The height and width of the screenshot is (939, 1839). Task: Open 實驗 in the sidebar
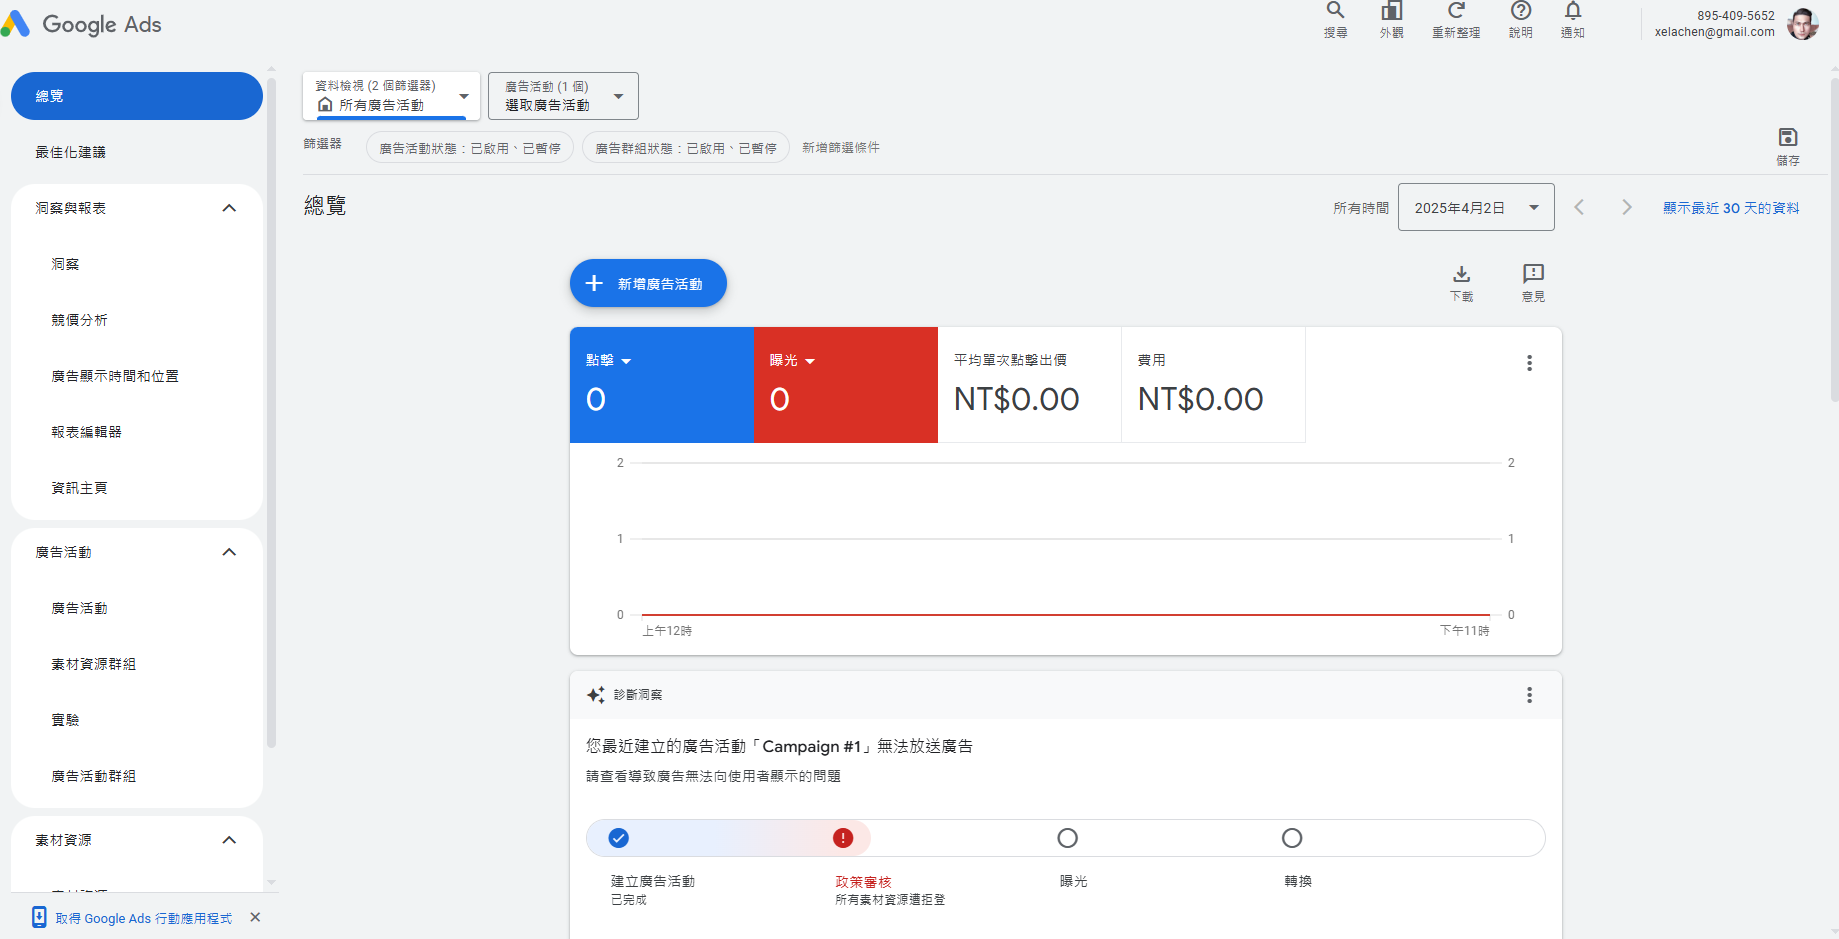pyautogui.click(x=137, y=720)
